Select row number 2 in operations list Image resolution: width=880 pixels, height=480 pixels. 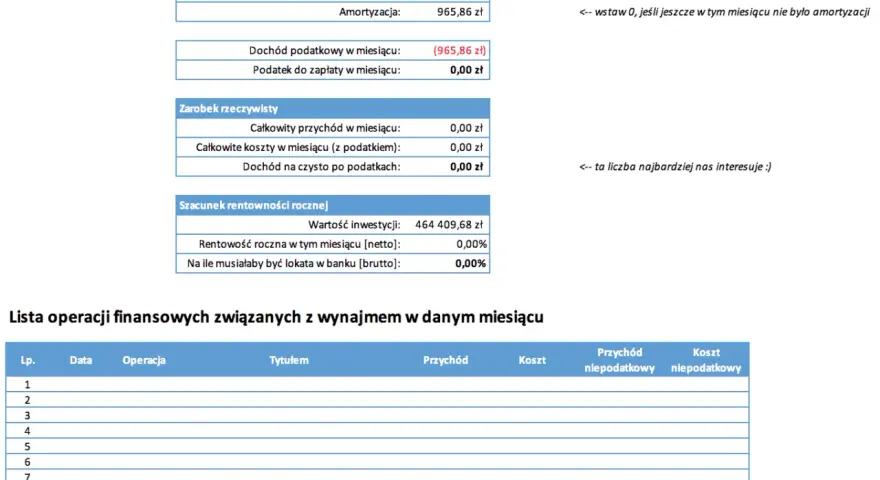point(27,400)
